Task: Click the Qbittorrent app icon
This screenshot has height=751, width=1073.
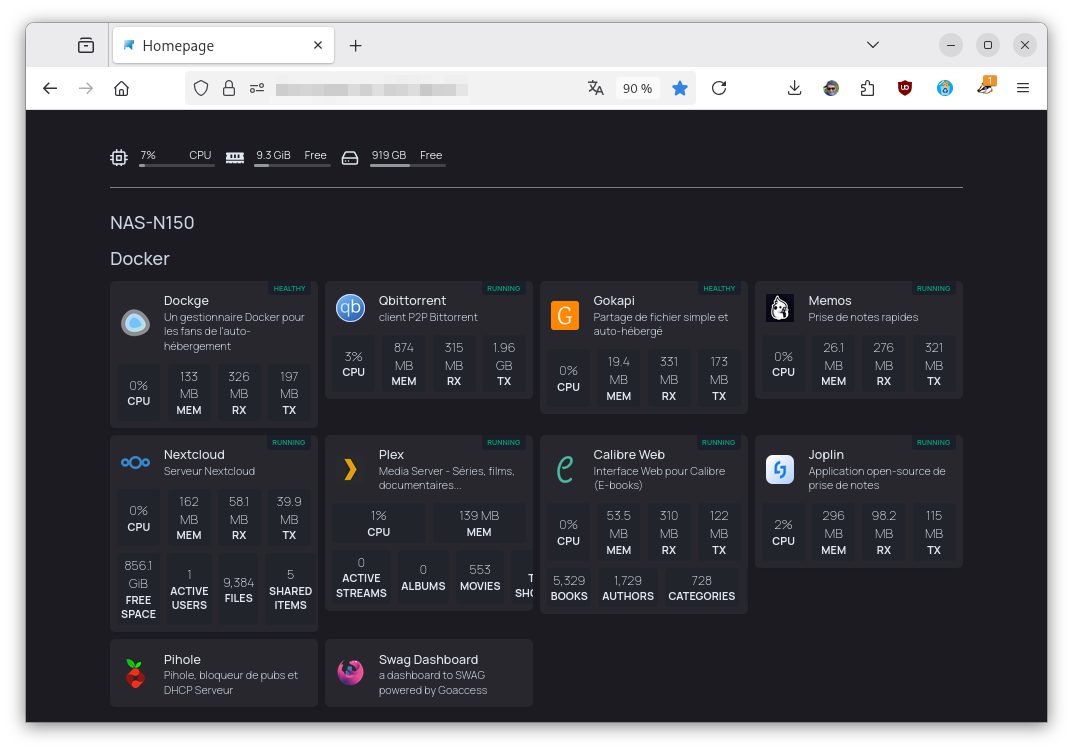Action: pyautogui.click(x=350, y=308)
